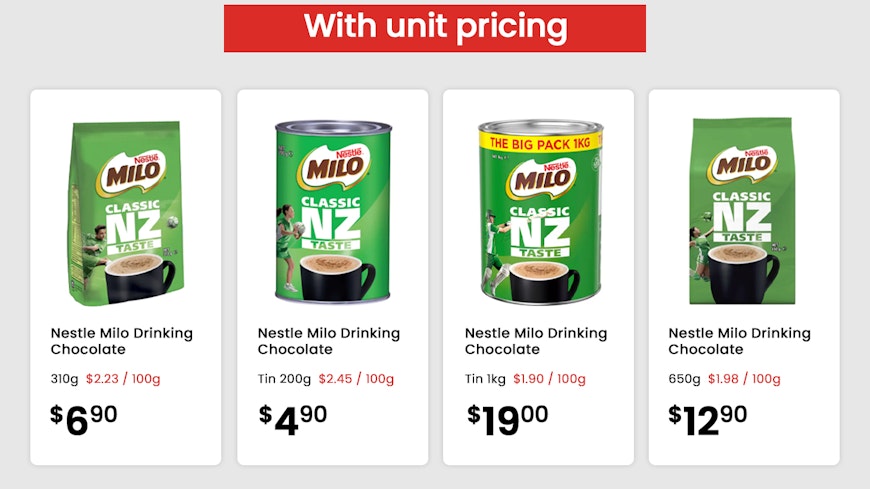Image resolution: width=870 pixels, height=489 pixels.
Task: Select the '650g' size label
Action: tap(684, 379)
